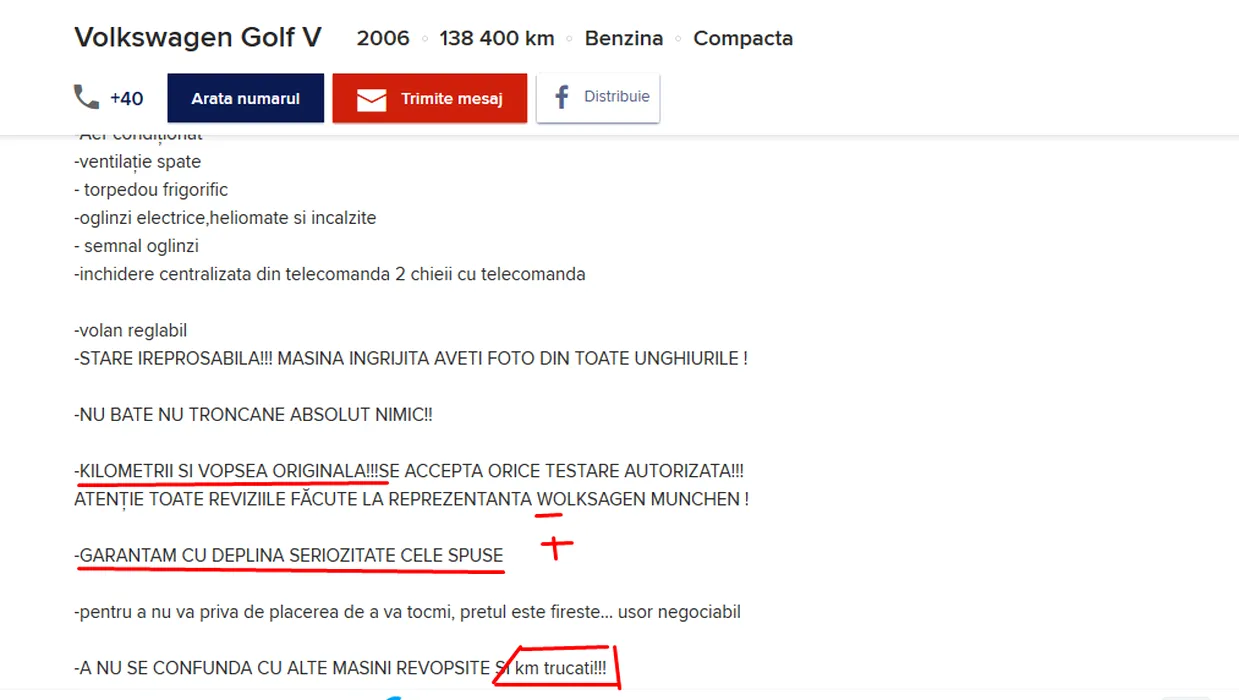Click the GARANTAM CU DEPLINA SERIOZITATE line
Image resolution: width=1239 pixels, height=700 pixels.
(289, 555)
